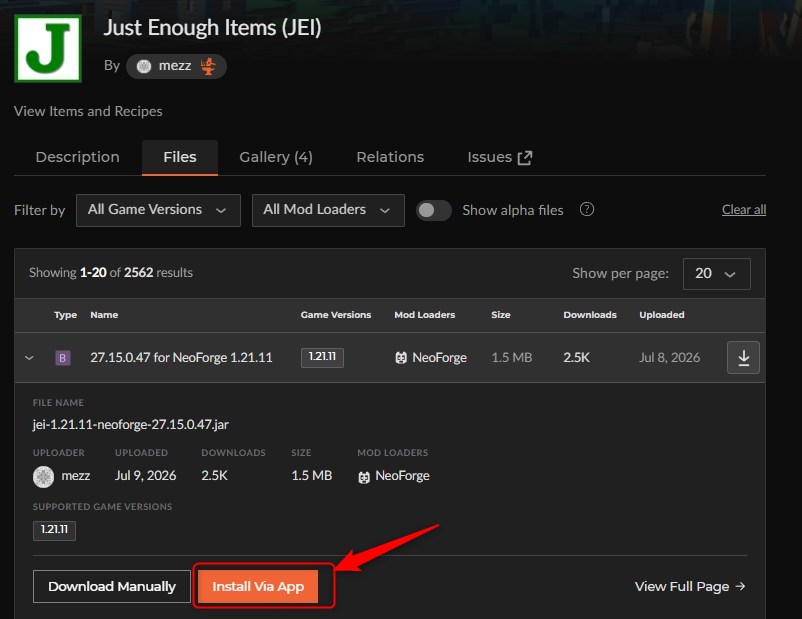Click the 1.21.11 game version tag in table row
The width and height of the screenshot is (802, 619).
click(x=322, y=357)
